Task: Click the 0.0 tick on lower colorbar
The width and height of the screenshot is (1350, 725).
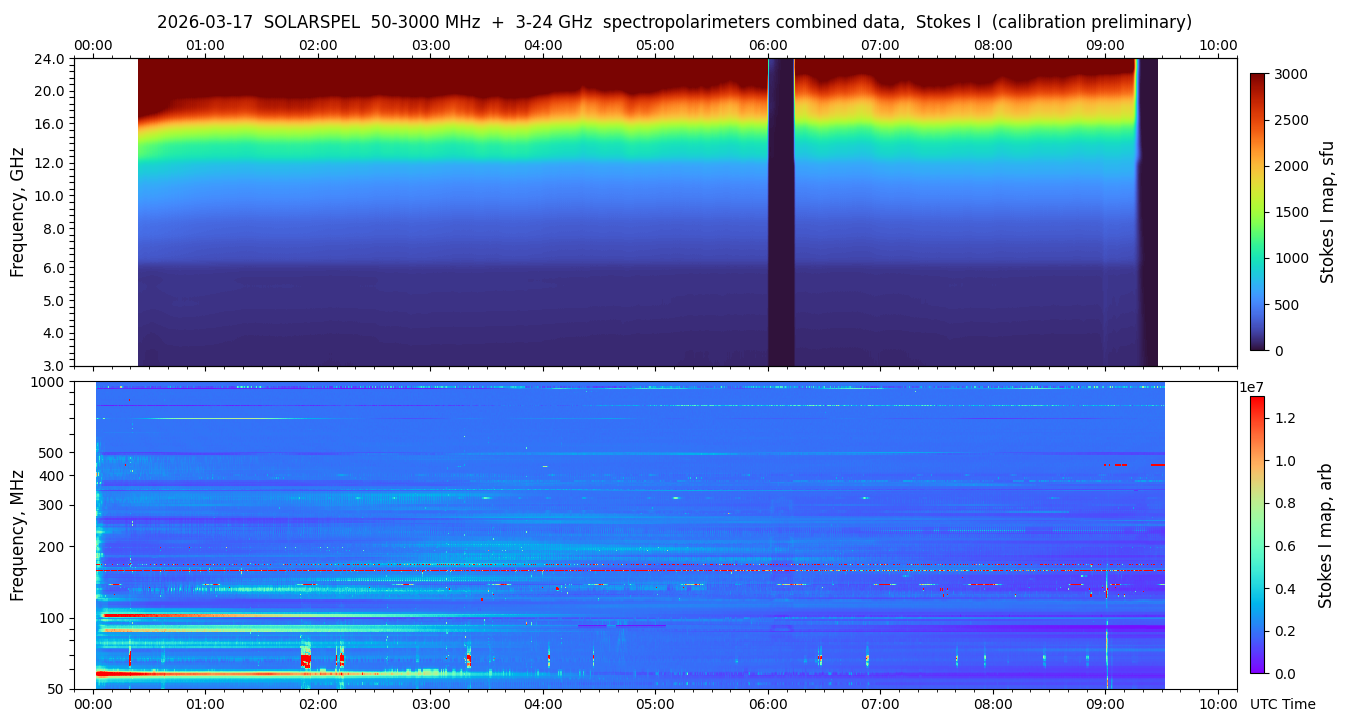Action: coord(1283,674)
